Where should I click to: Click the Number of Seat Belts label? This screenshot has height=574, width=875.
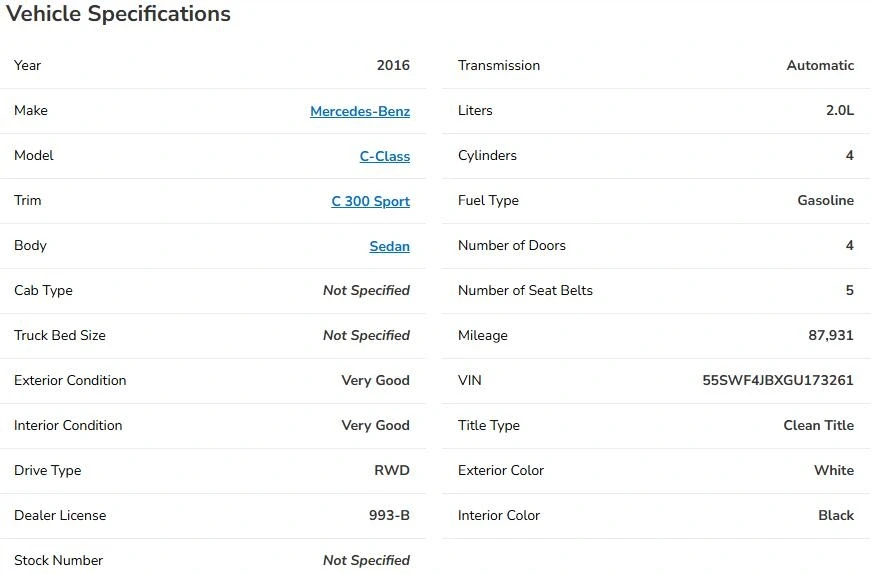525,291
